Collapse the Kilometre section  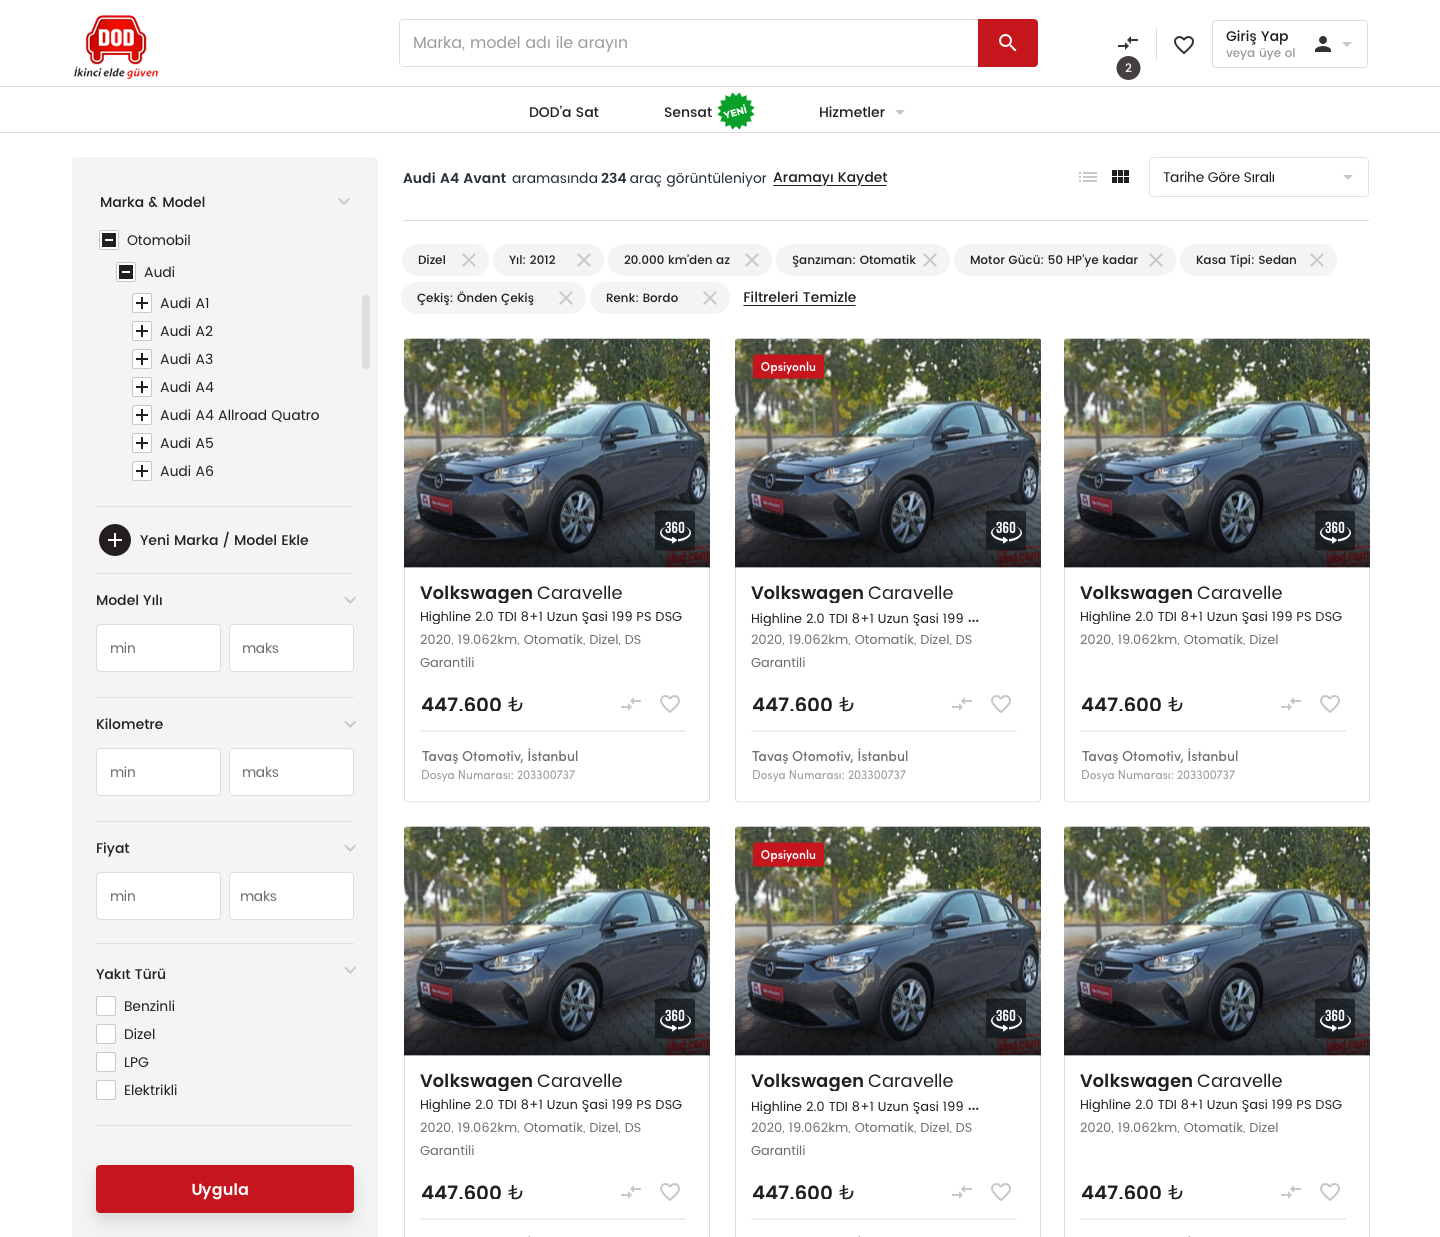(x=350, y=724)
